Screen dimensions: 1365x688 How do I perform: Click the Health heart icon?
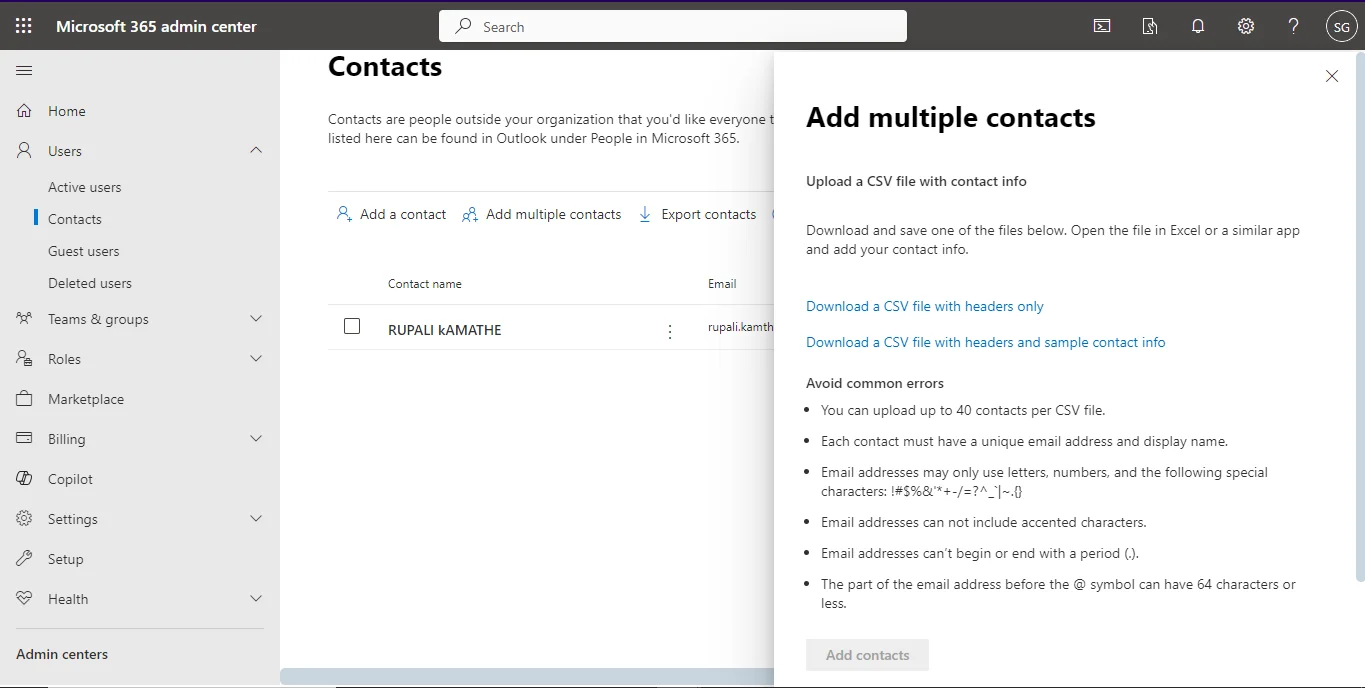[x=25, y=599]
